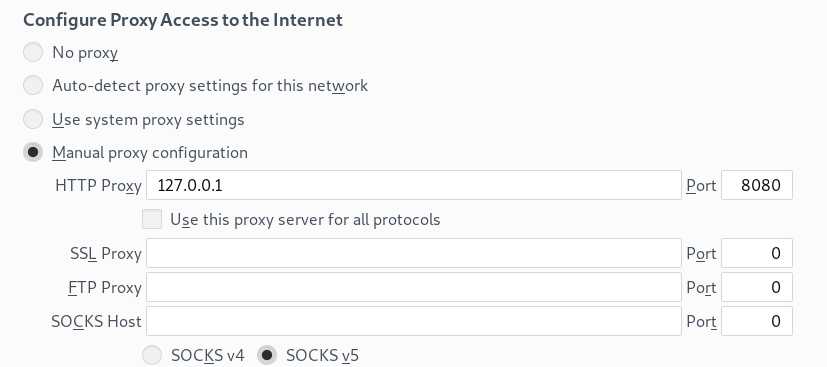The image size is (827, 367).
Task: Enable Use this proxy server for all protocols
Action: click(x=152, y=219)
